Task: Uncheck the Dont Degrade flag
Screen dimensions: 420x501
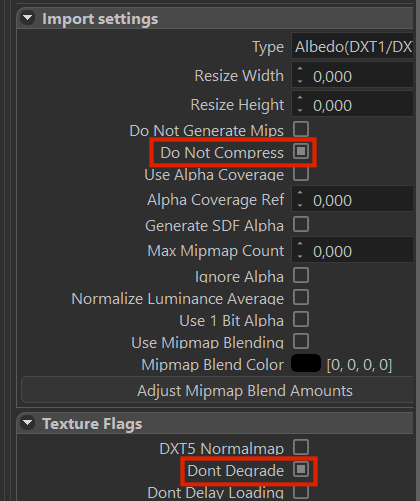Action: point(301,469)
